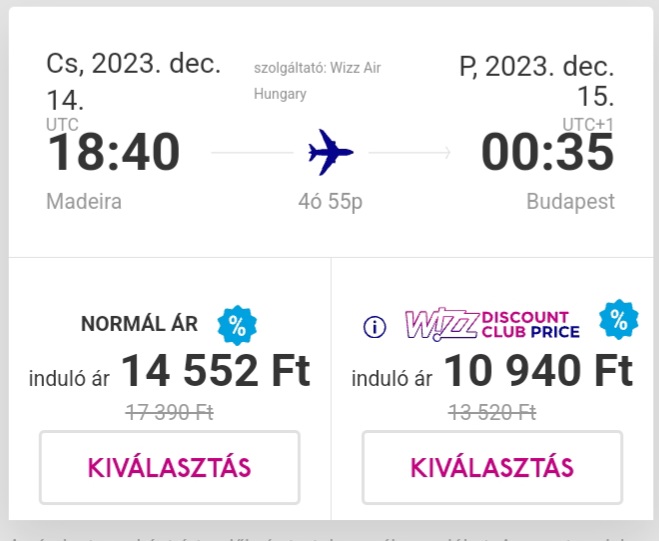Click the 10 940 Ft club price

tap(538, 370)
